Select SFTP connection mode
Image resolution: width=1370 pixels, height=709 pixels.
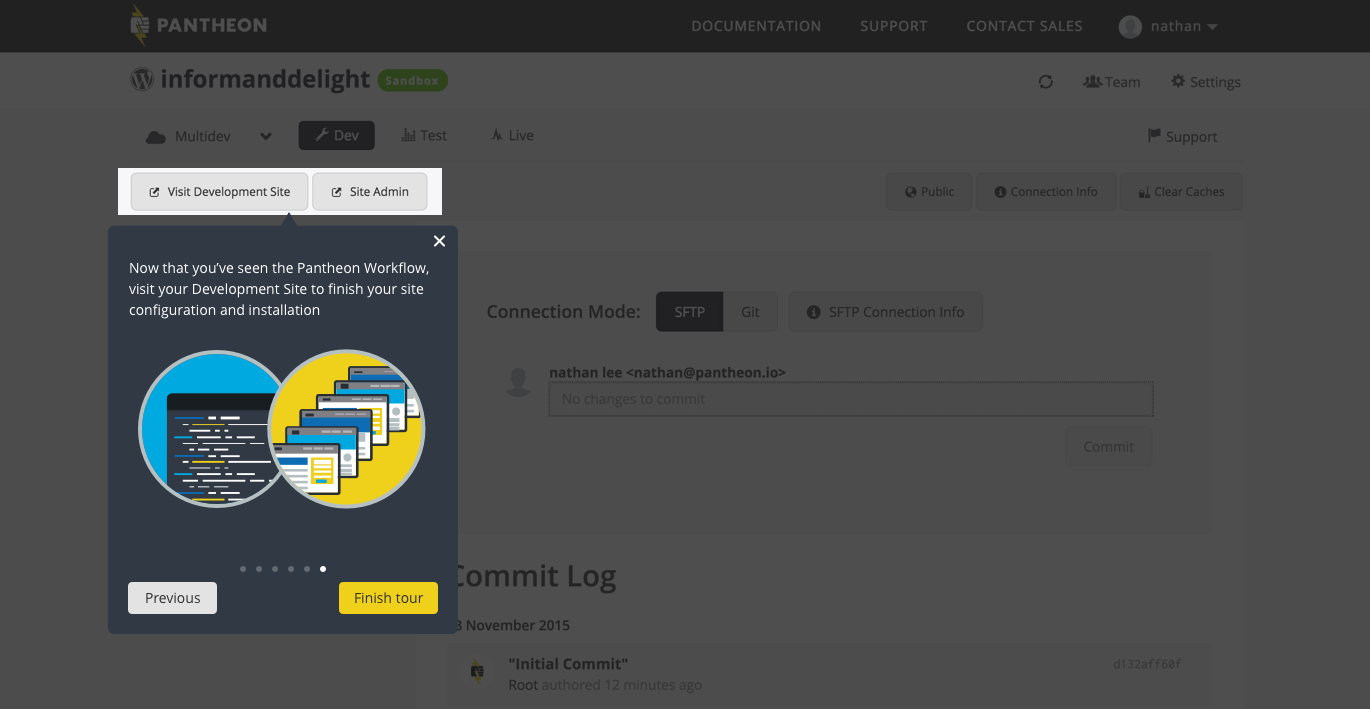[690, 312]
